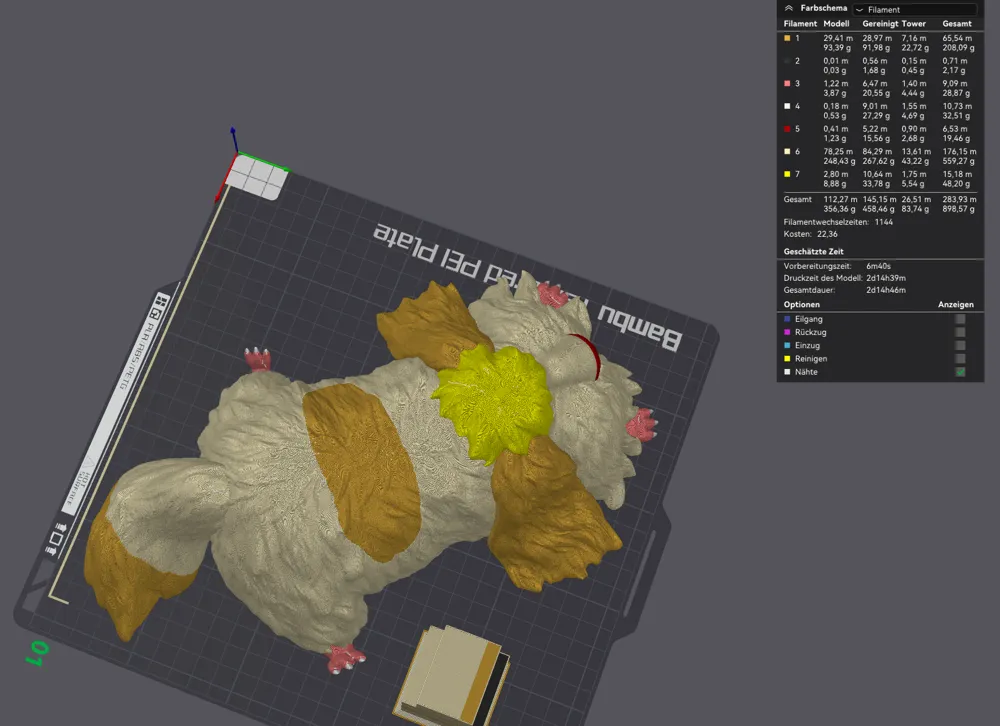The width and height of the screenshot is (1000, 726).
Task: Click the Gesamt column header
Action: click(957, 24)
